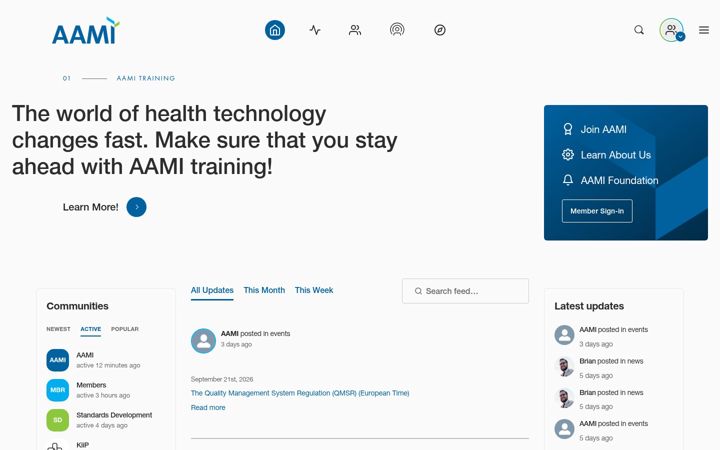Image resolution: width=720 pixels, height=450 pixels.
Task: Click 'September 21st, 2026' date text
Action: 222,379
